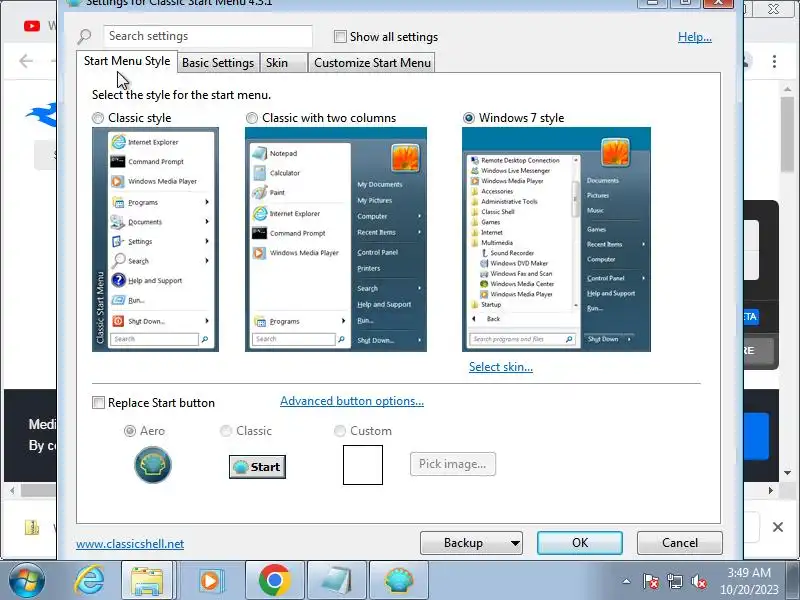Open Windows Media Player taskbar icon
This screenshot has width=800, height=600.
click(210, 581)
